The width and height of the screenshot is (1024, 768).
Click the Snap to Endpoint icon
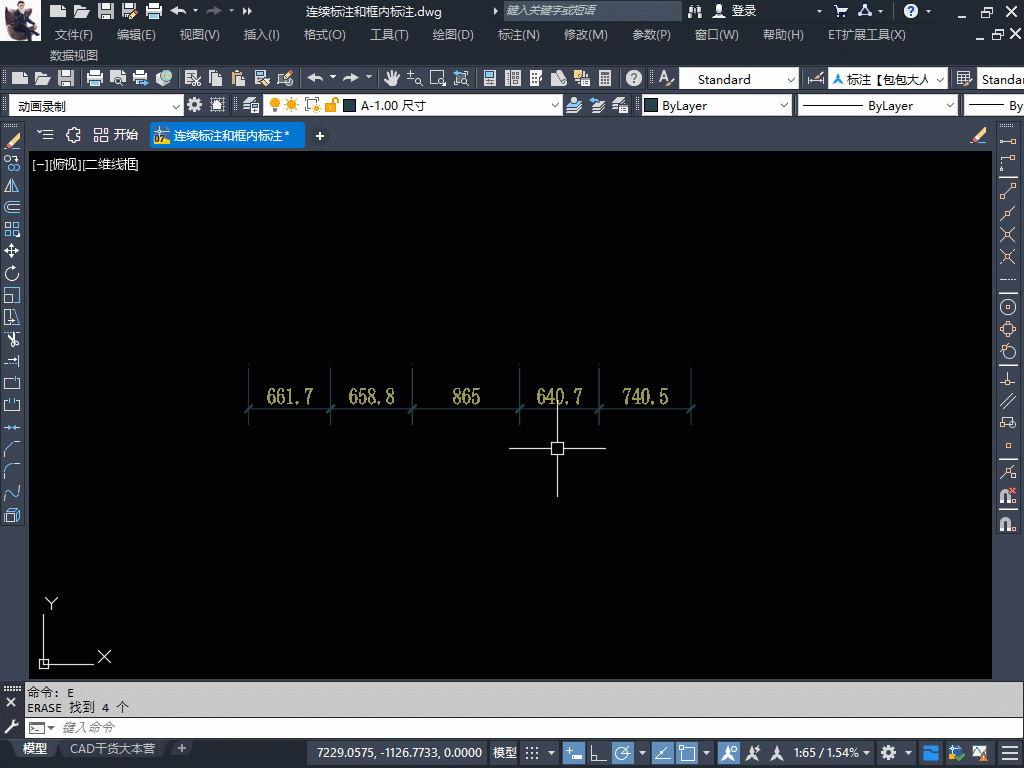point(1008,191)
